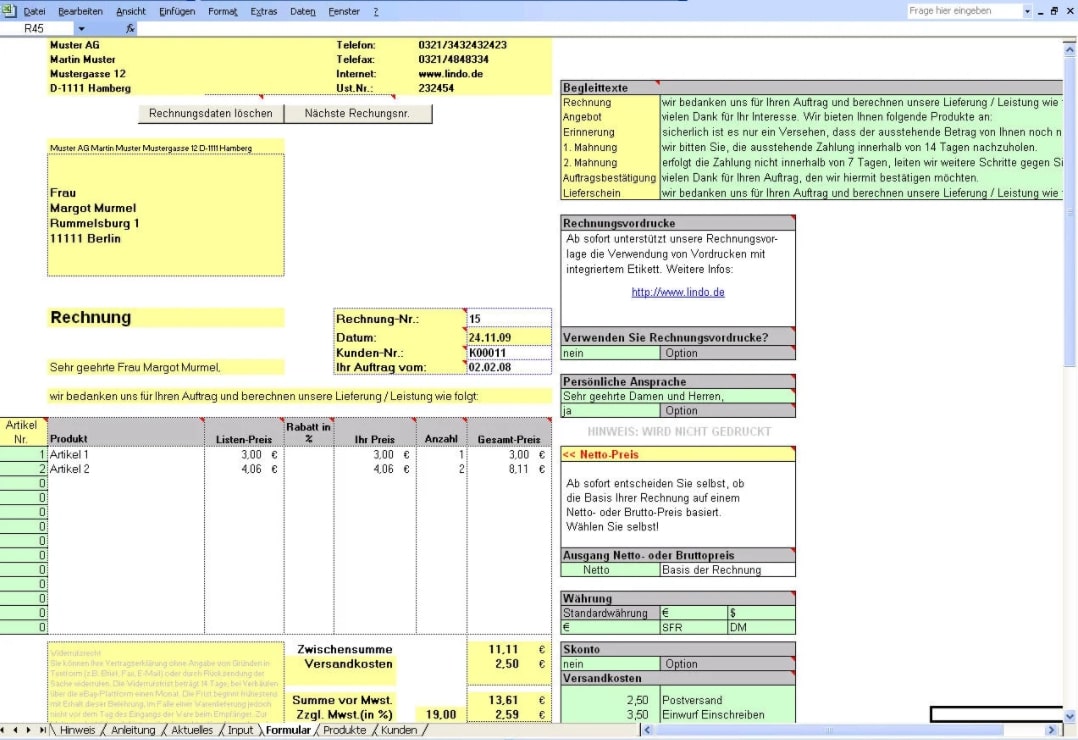
Task: Click Option under Persönliche Ansprache
Action: [x=727, y=411]
